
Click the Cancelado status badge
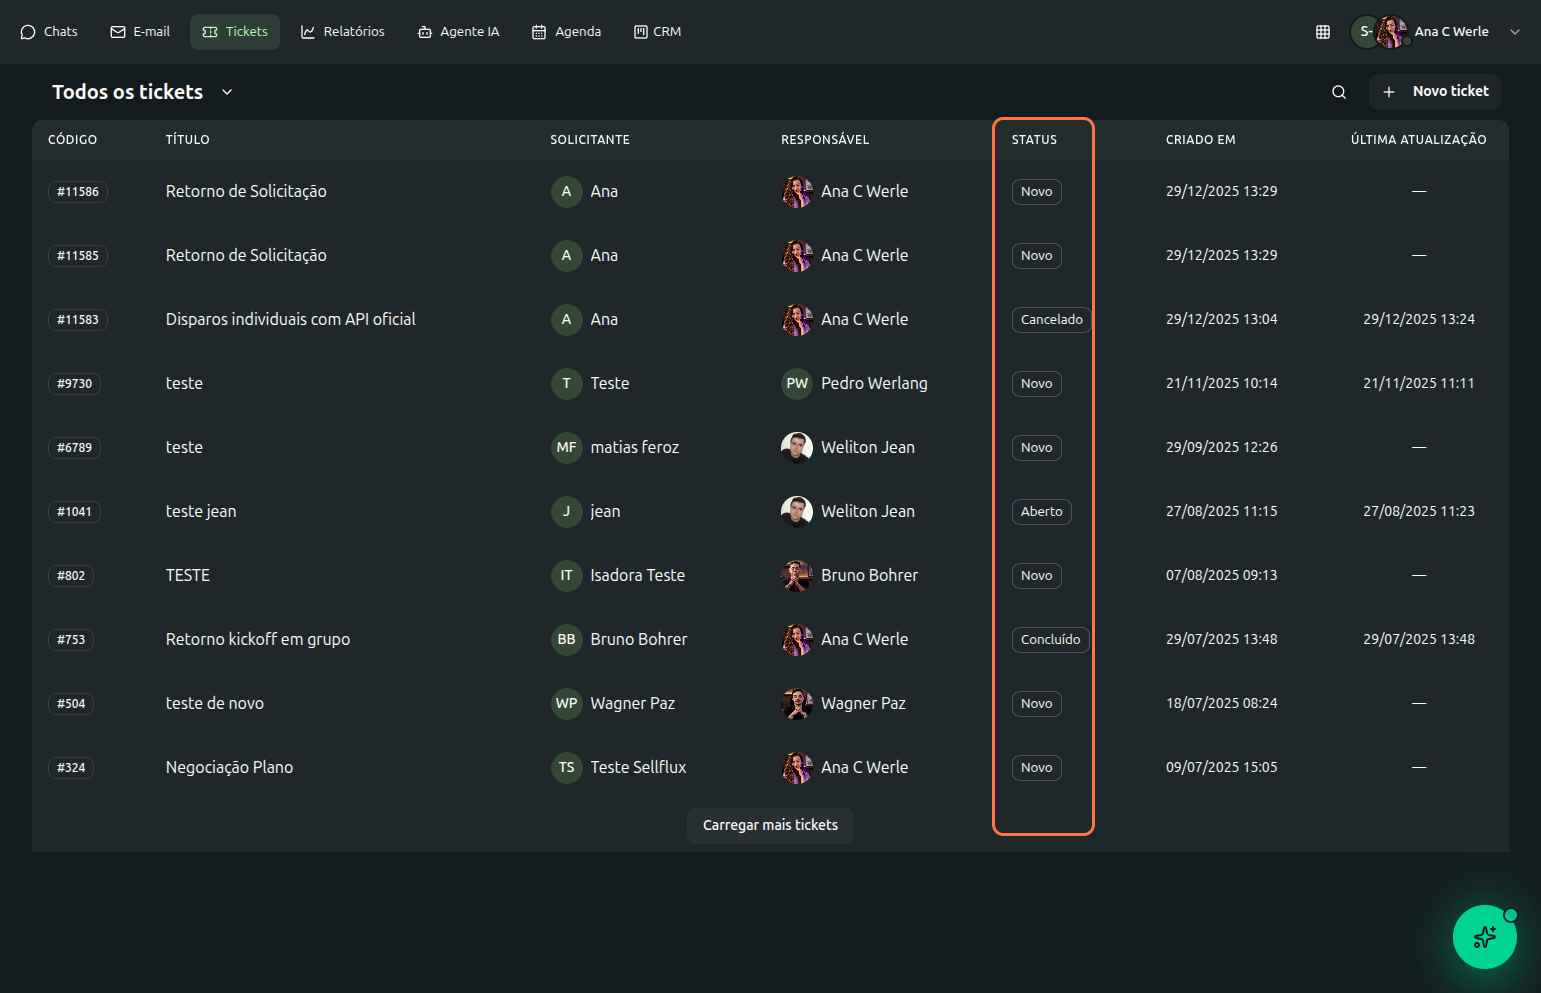[1051, 320]
